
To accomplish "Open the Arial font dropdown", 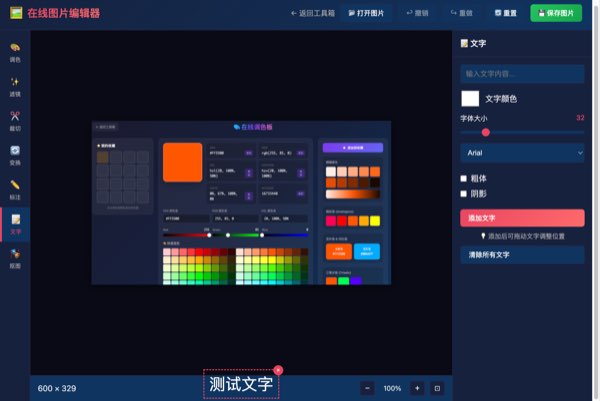I will [x=522, y=153].
